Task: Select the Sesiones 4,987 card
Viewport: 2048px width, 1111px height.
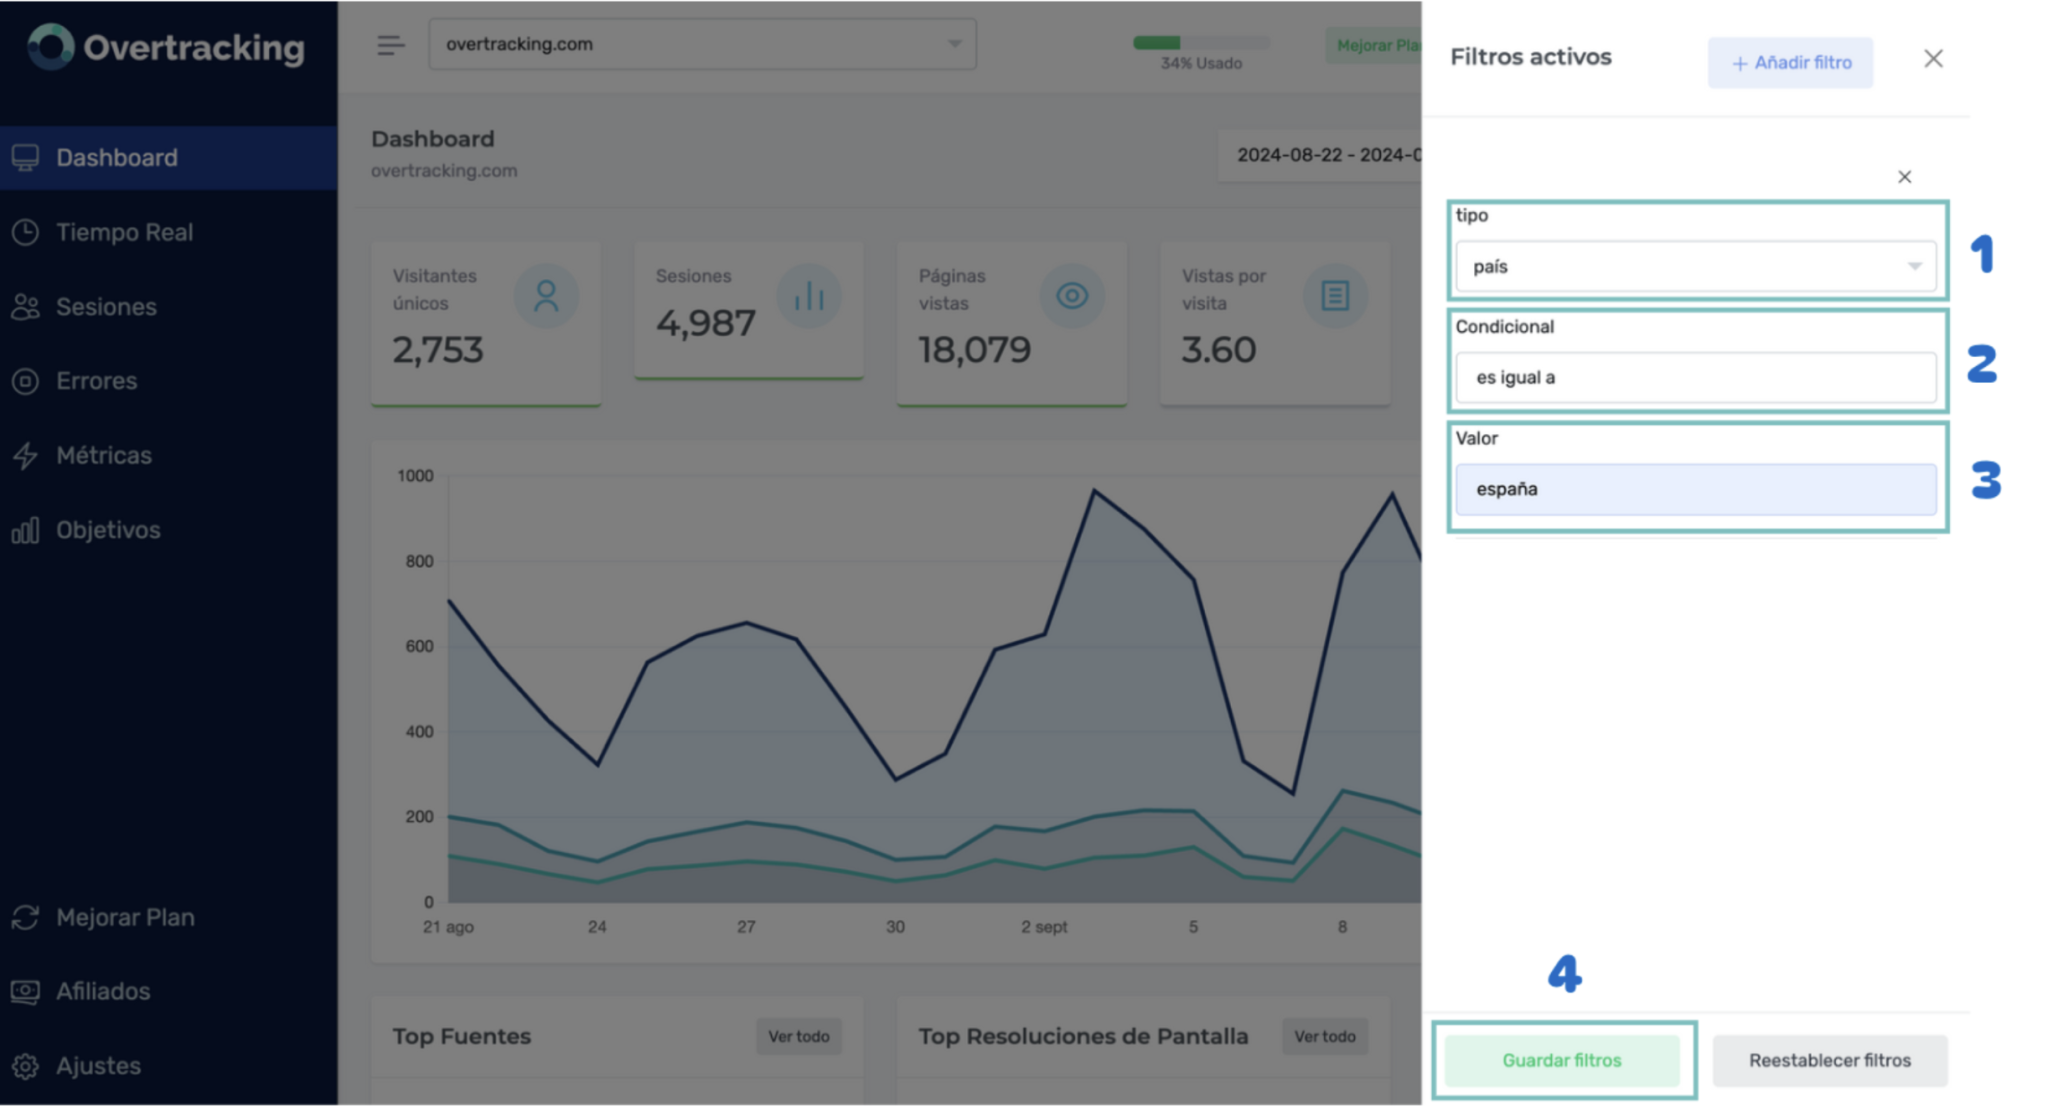Action: (x=749, y=310)
